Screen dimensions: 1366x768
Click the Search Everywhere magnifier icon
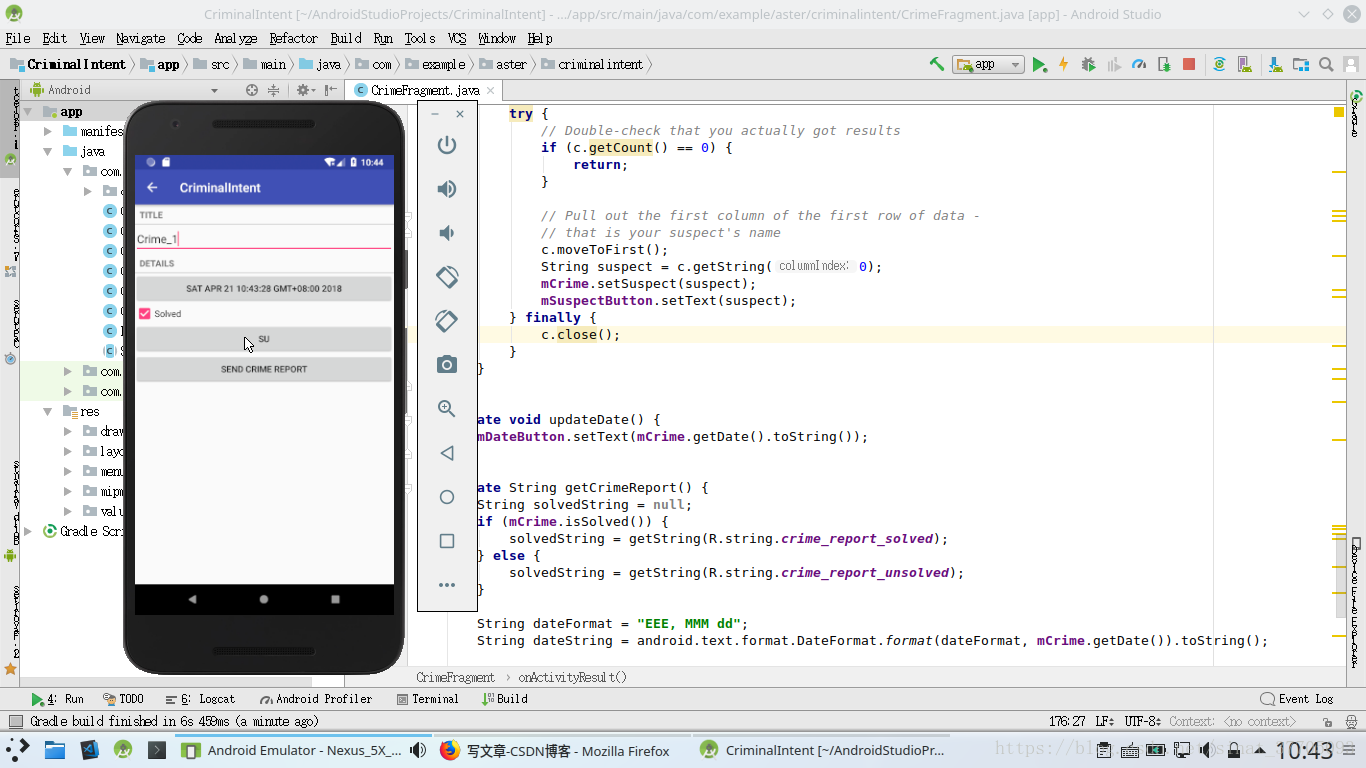[x=1326, y=64]
